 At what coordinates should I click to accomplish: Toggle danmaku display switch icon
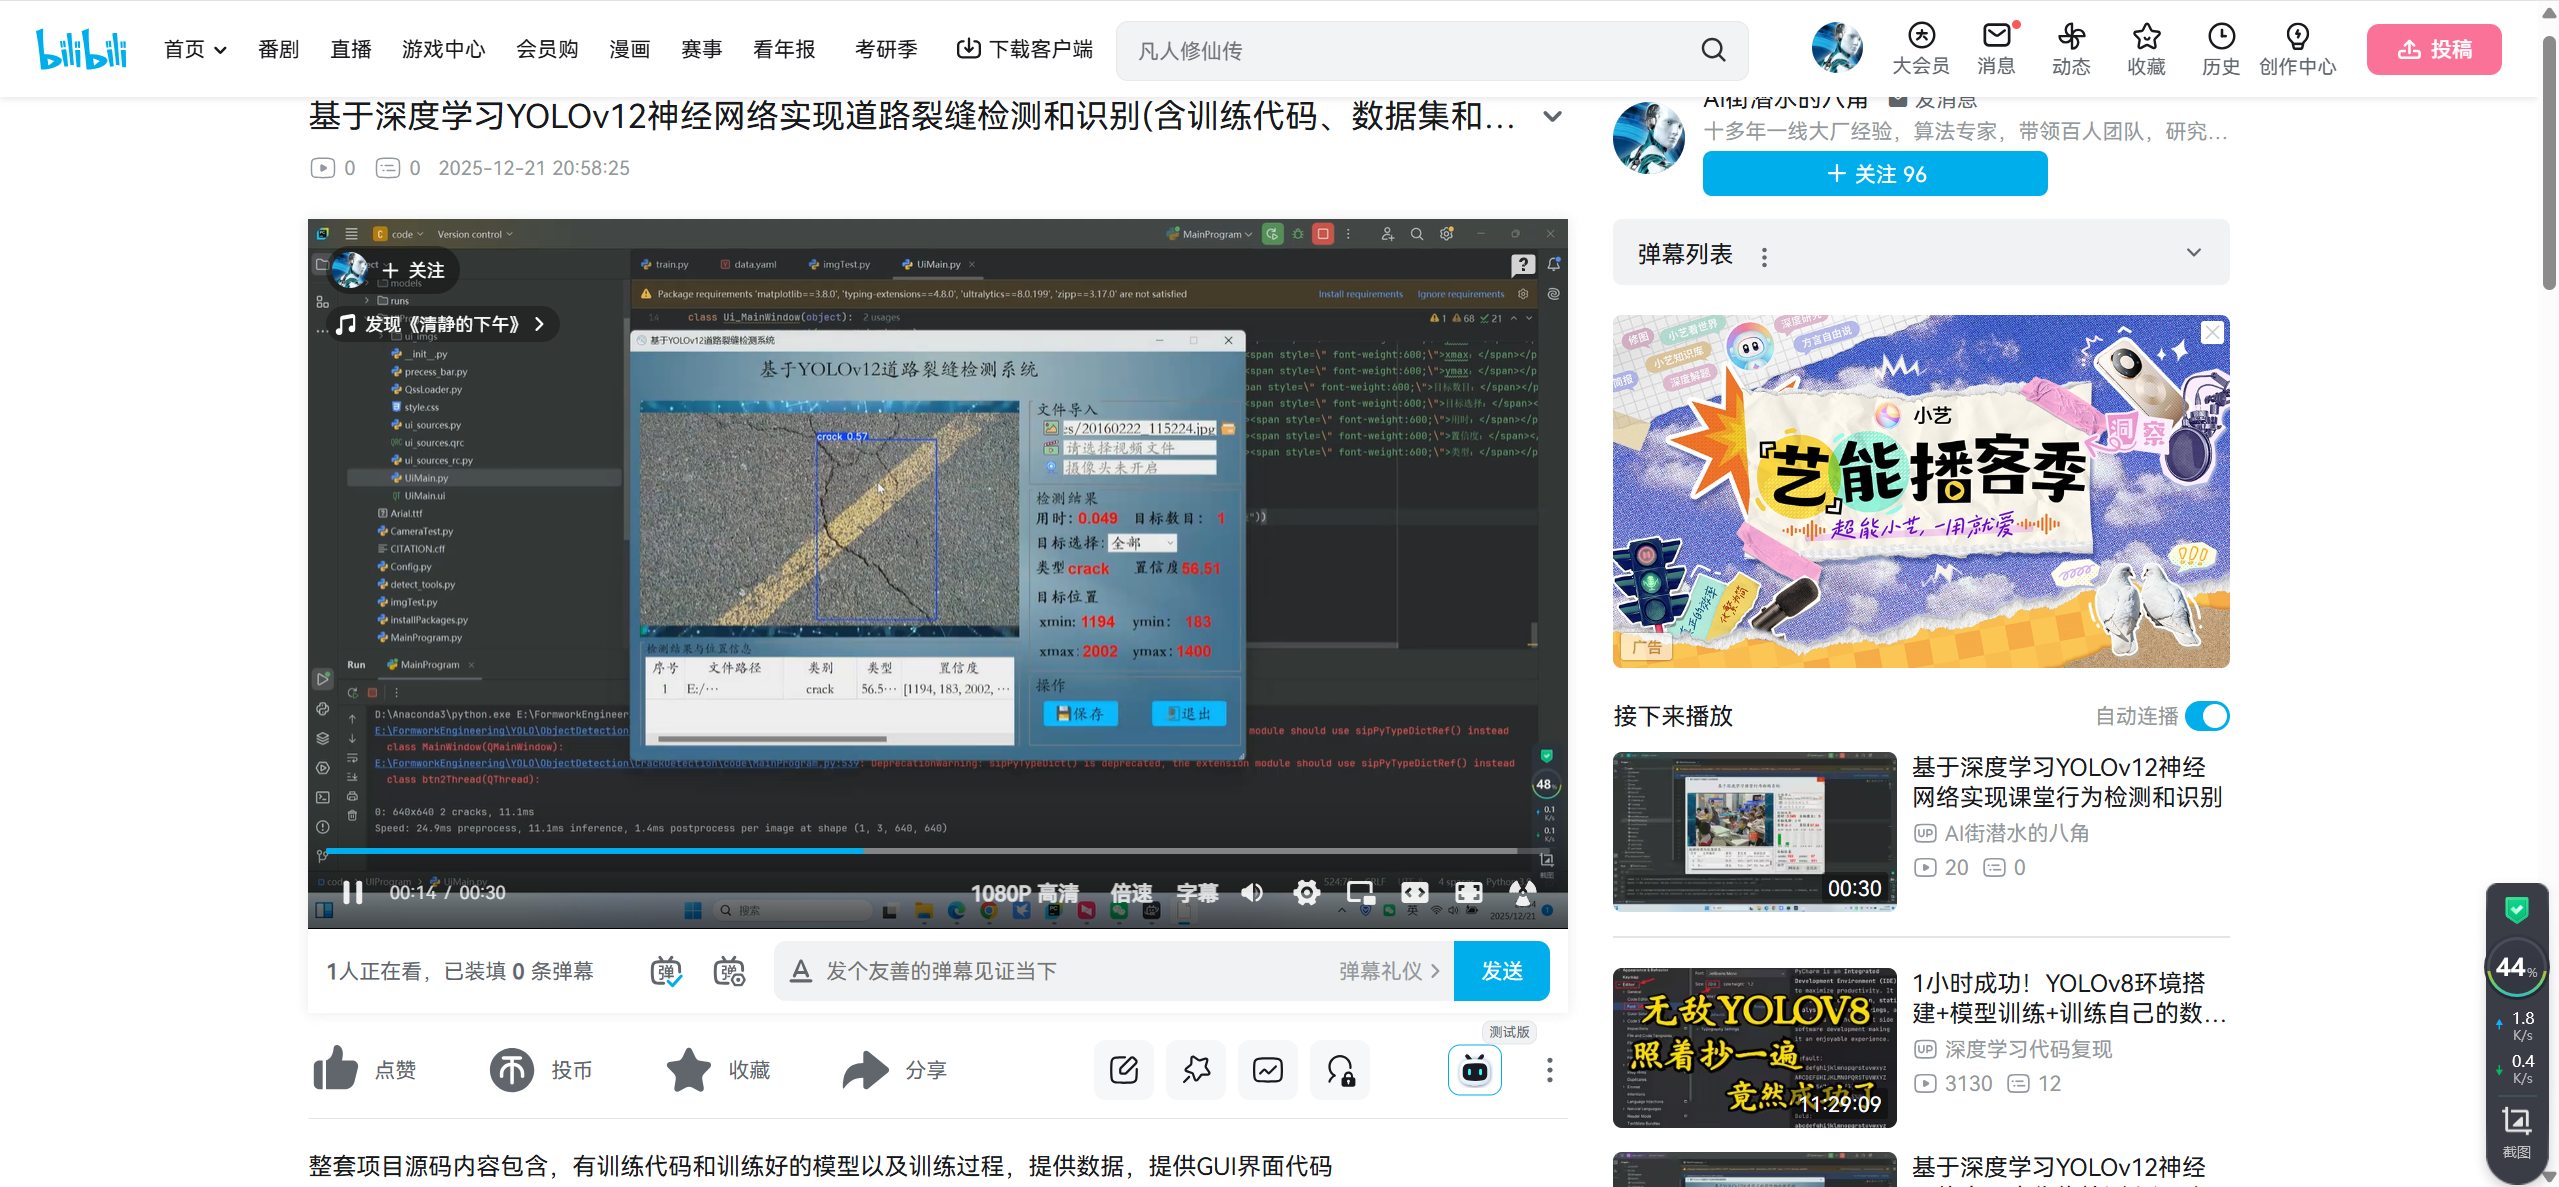666,971
